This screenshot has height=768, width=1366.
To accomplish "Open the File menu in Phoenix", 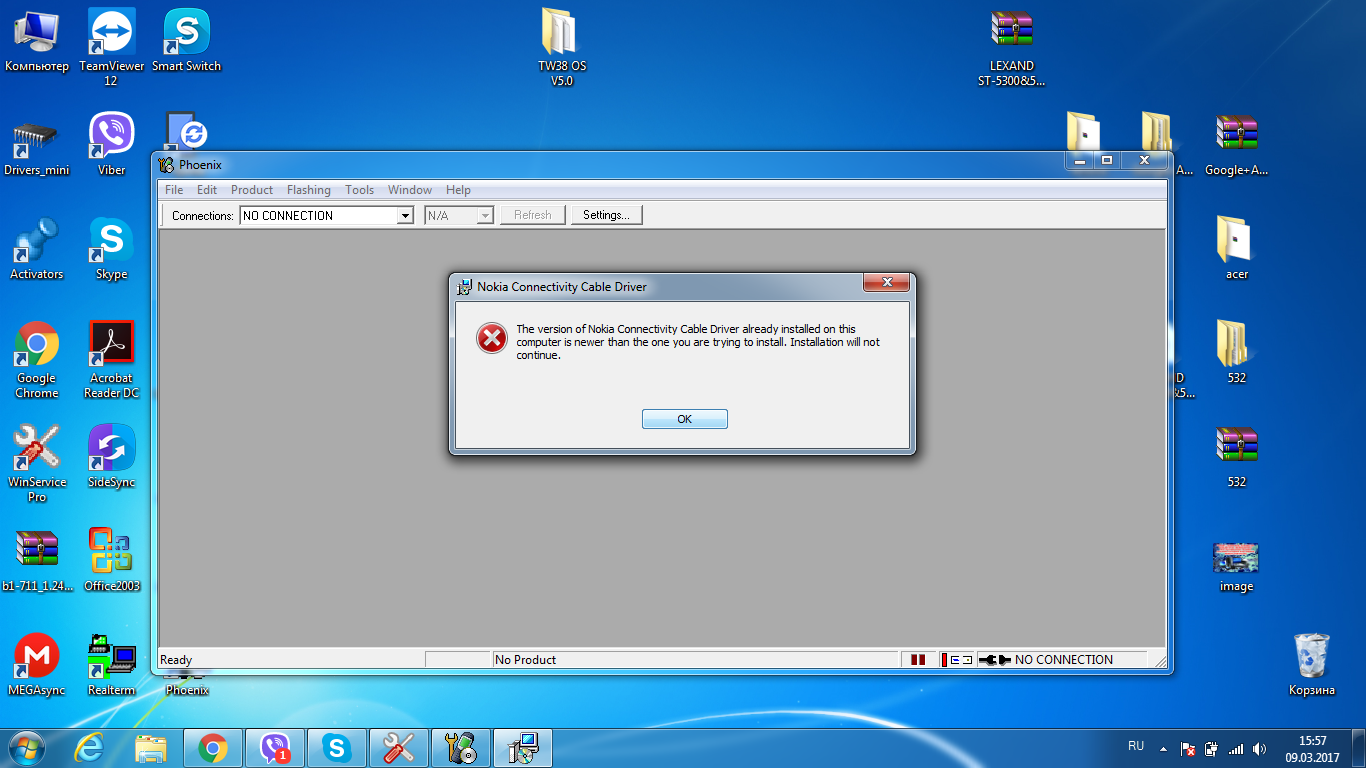I will click(174, 190).
